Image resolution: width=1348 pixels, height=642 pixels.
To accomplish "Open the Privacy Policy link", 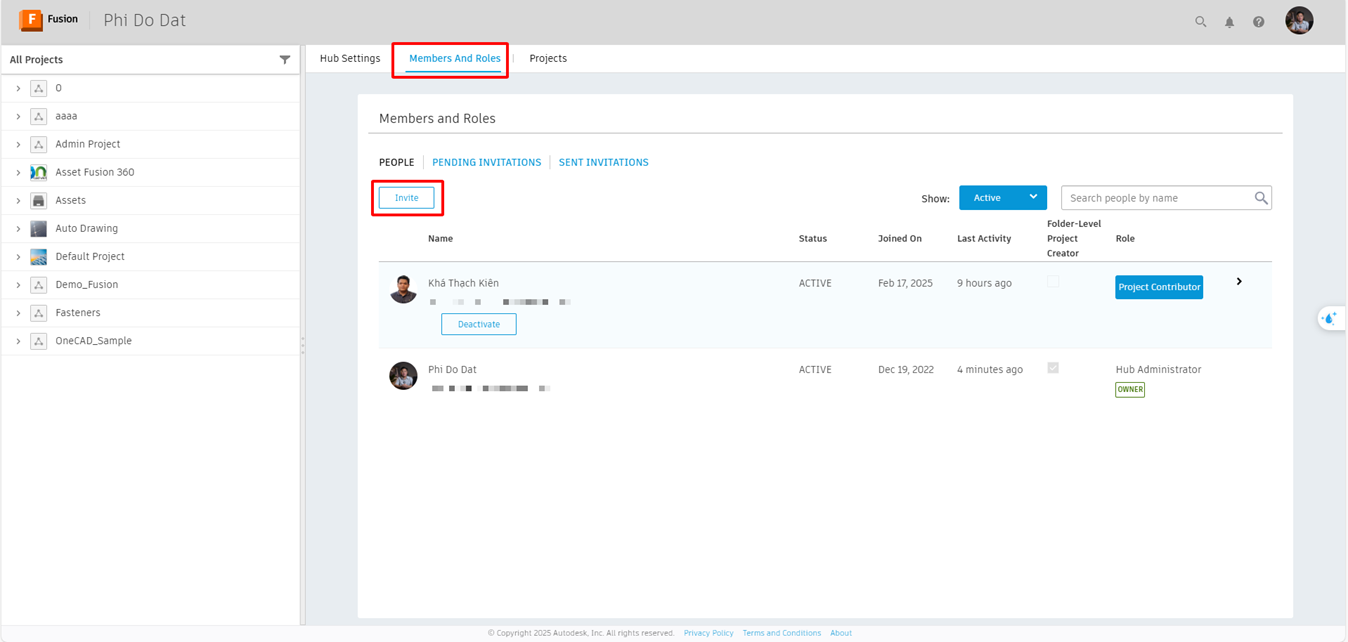I will tap(709, 633).
